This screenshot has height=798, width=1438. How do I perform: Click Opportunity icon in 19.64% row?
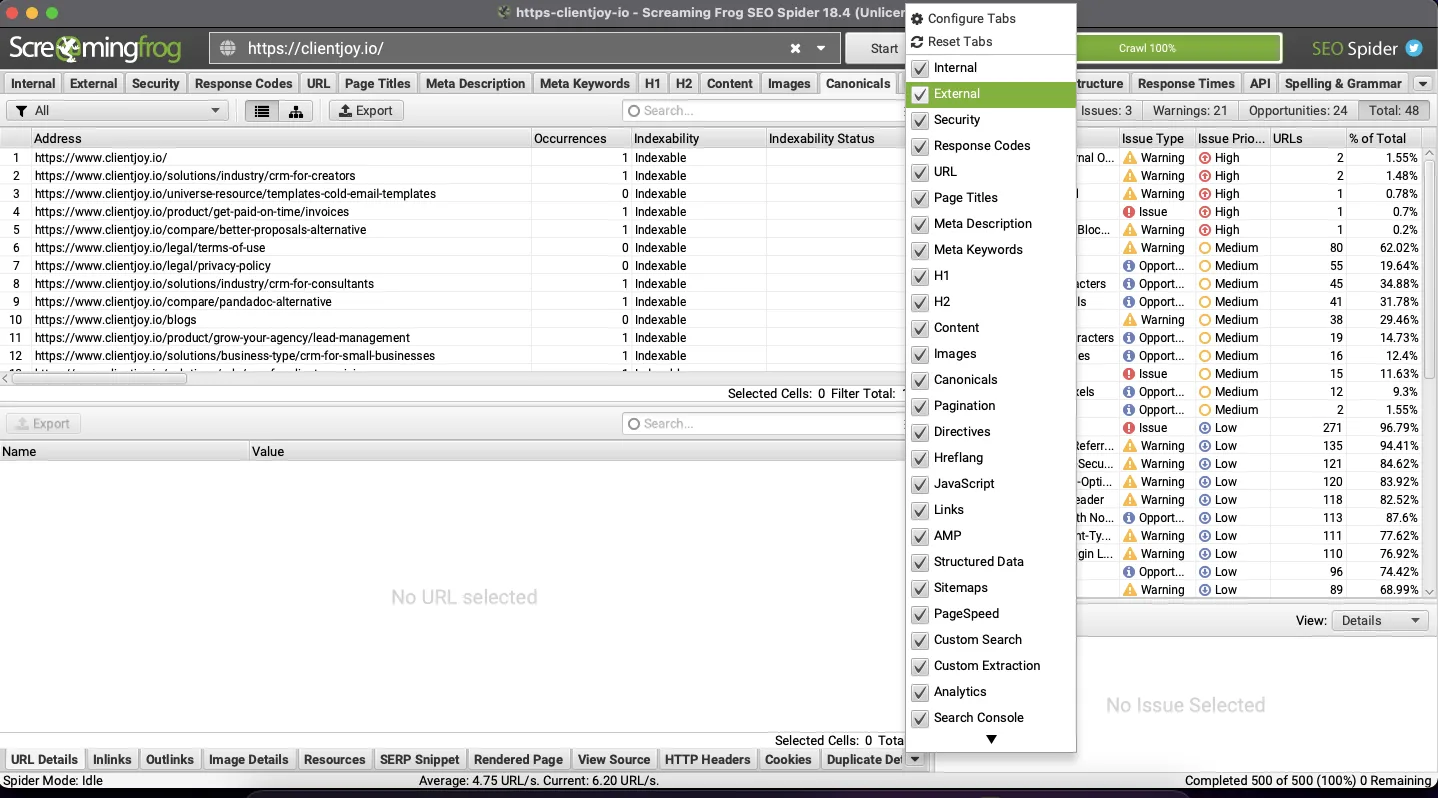(x=1130, y=266)
